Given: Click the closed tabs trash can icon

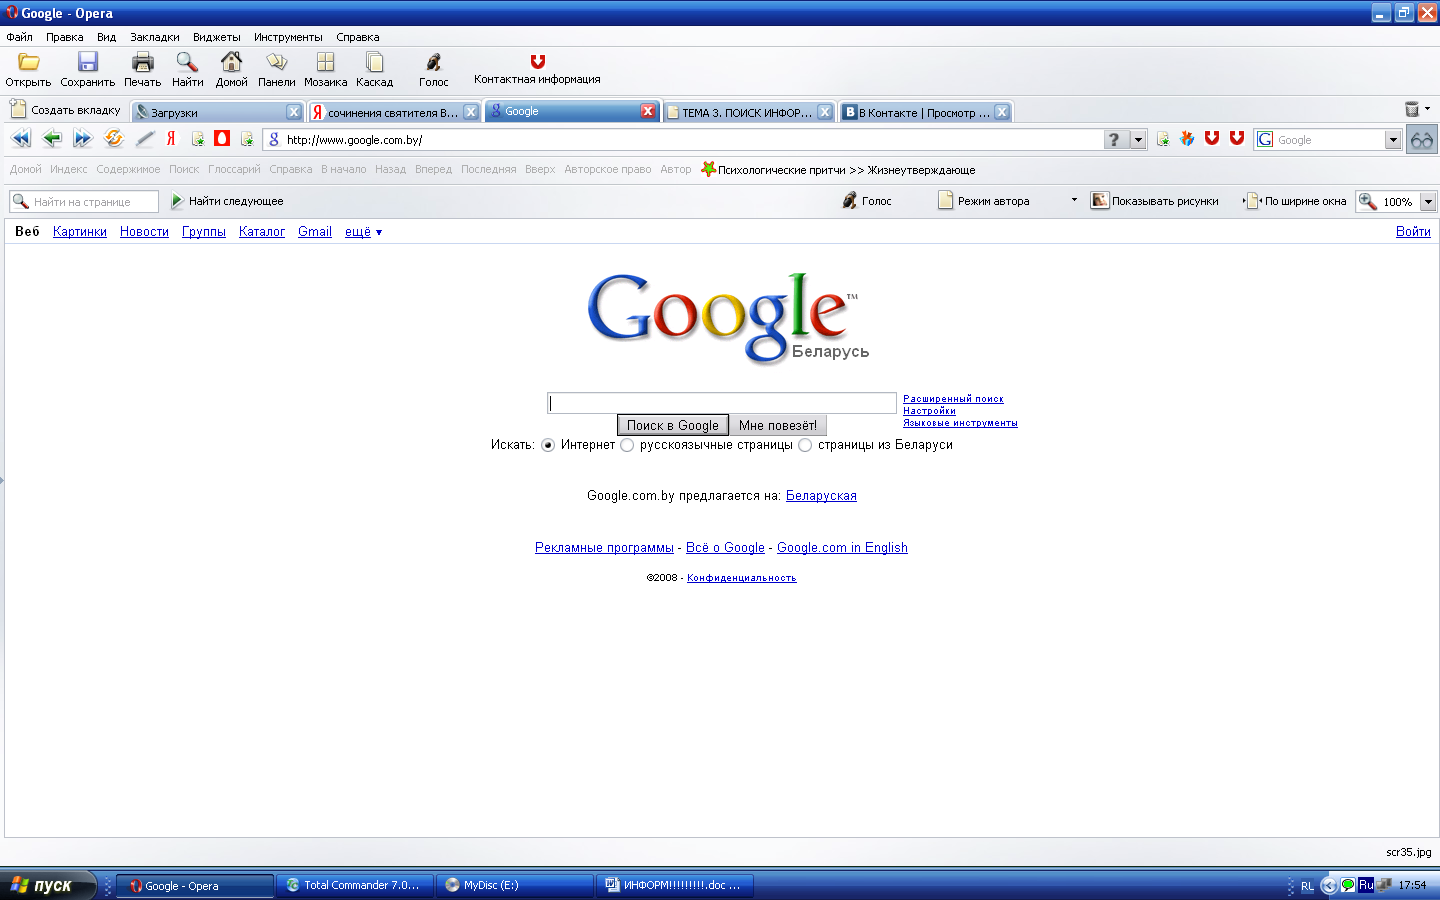Looking at the screenshot, I should (x=1412, y=109).
